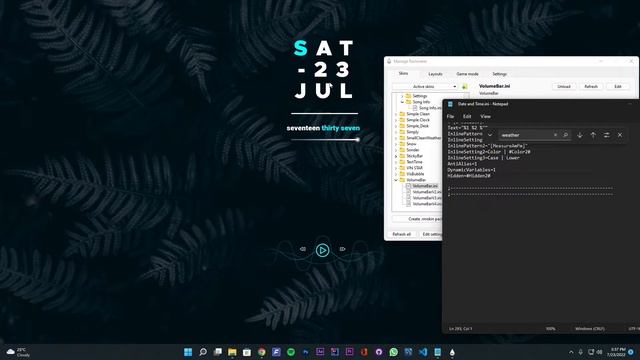The width and height of the screenshot is (640, 360).
Task: Close the Notepad find bar
Action: [620, 135]
